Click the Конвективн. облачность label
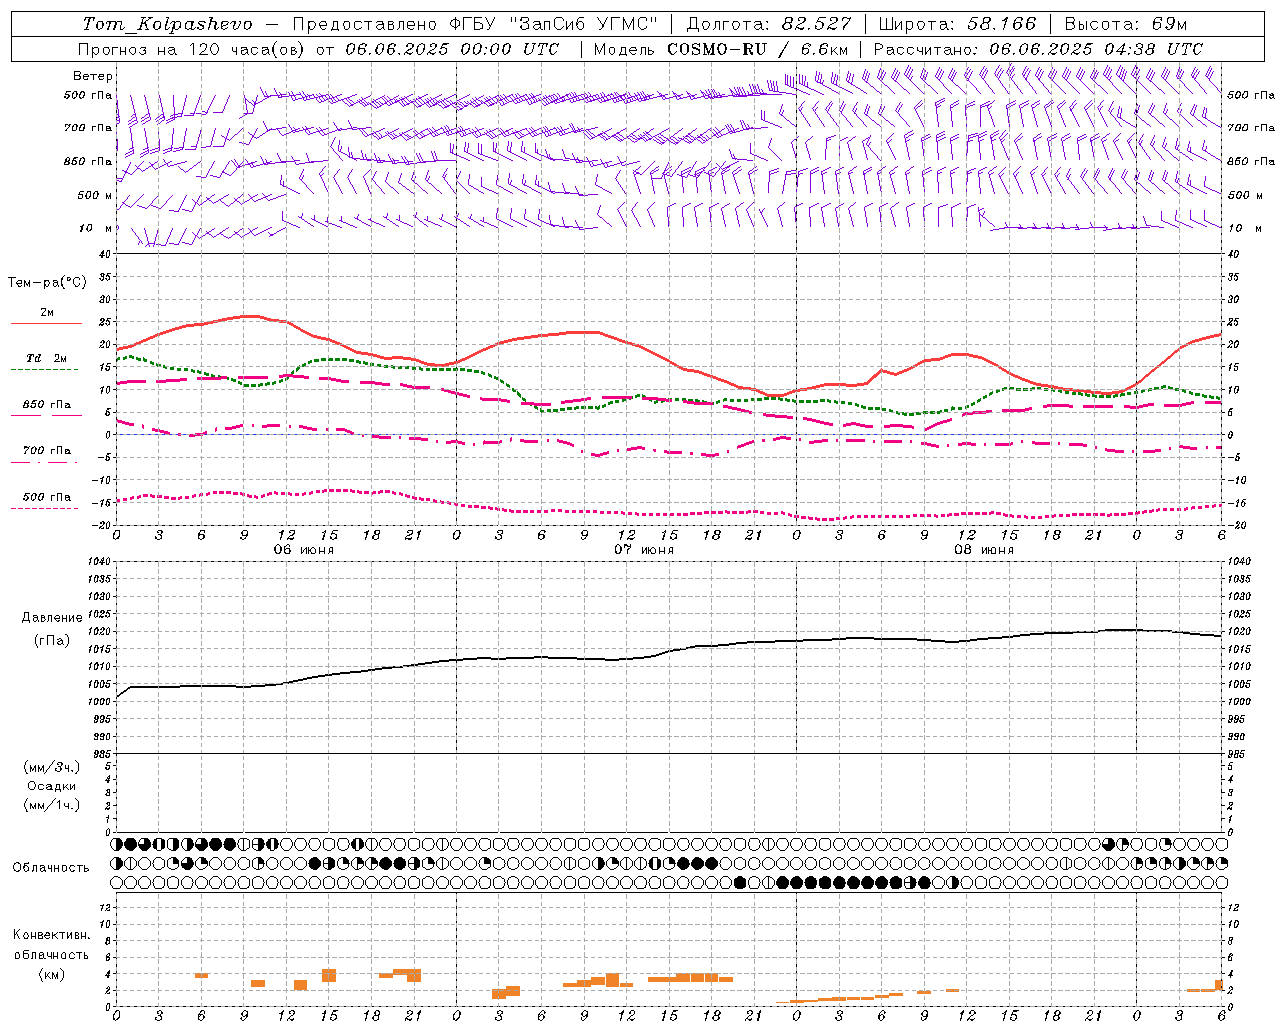The image size is (1280, 1024). tap(51, 945)
